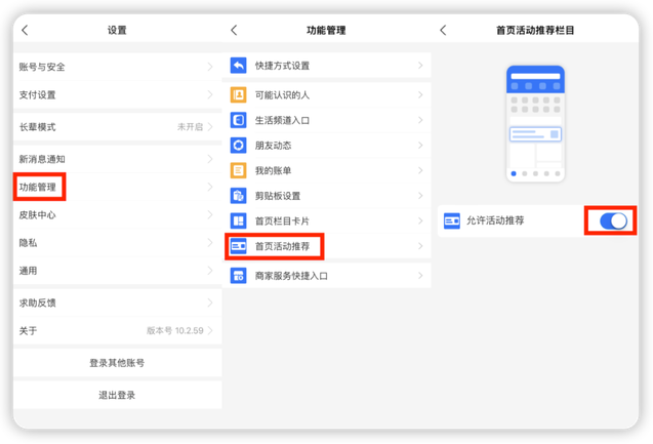Tap the 首页活动推荐 banner icon
This screenshot has height=444, width=653.
point(238,246)
